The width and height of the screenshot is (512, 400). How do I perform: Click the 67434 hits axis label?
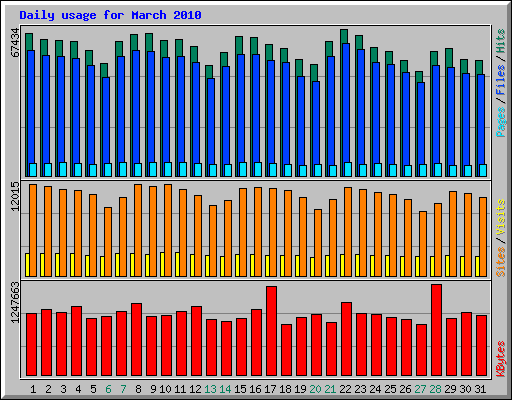pyautogui.click(x=15, y=43)
